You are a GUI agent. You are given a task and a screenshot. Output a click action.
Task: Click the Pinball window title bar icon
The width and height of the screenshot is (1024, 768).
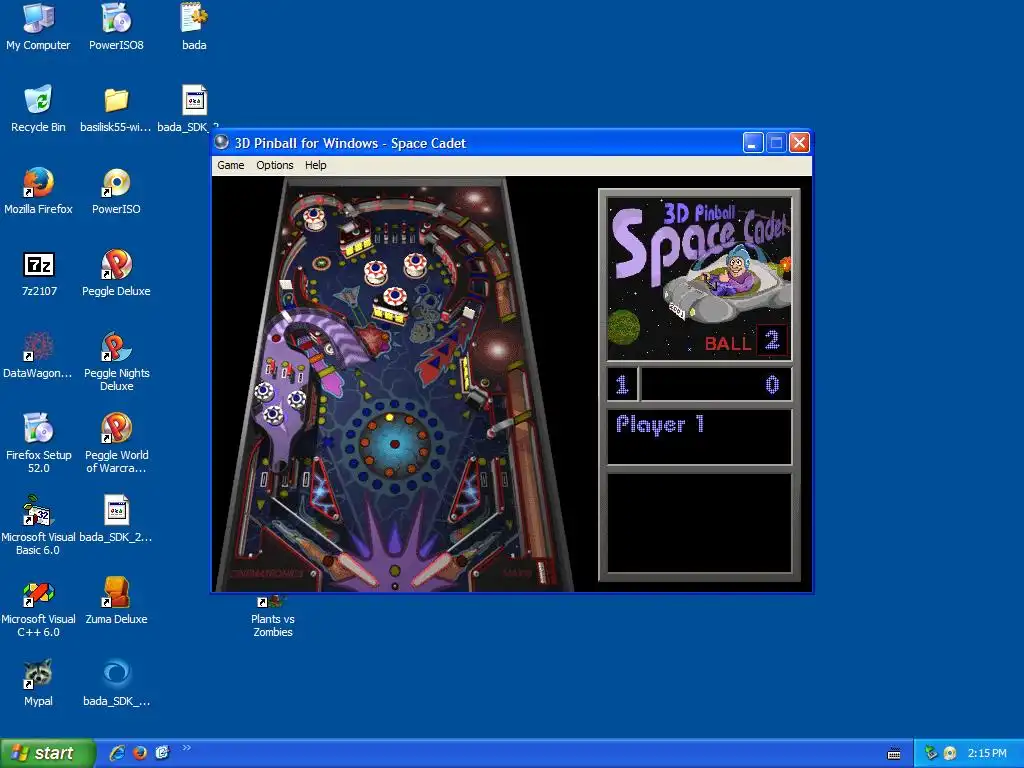[222, 142]
